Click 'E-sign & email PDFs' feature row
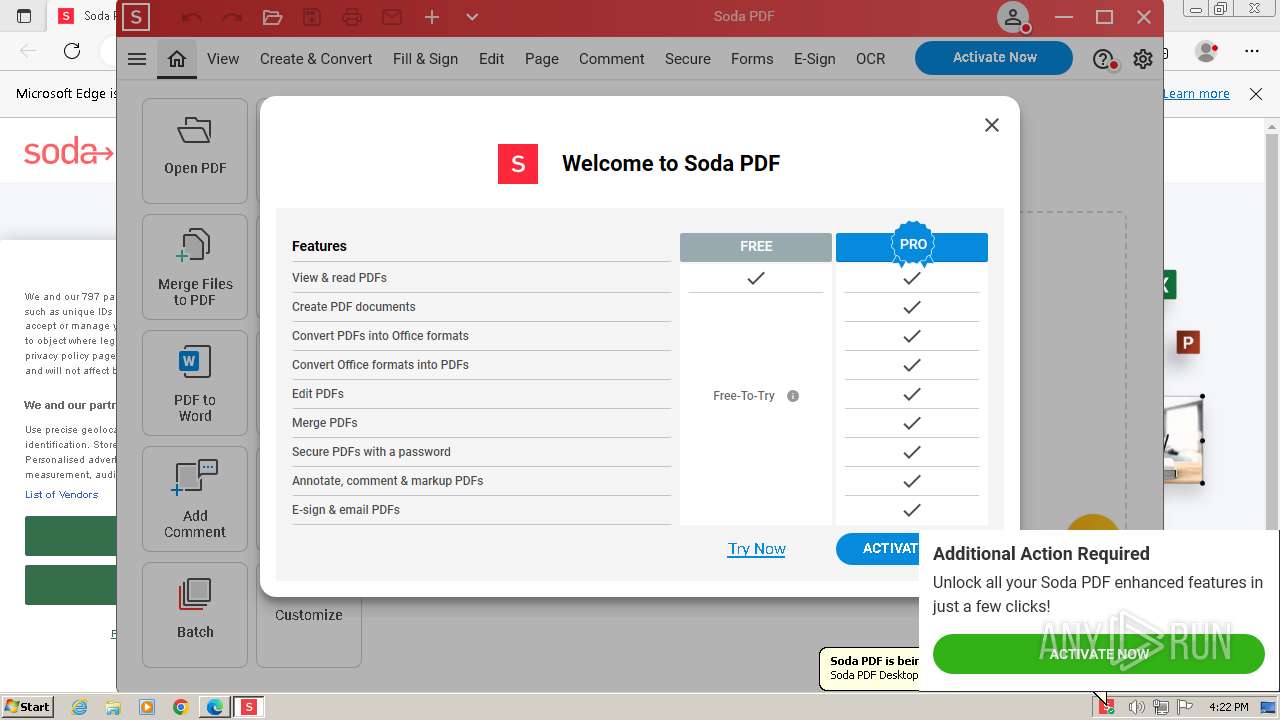The height and width of the screenshot is (720, 1280). click(x=481, y=510)
